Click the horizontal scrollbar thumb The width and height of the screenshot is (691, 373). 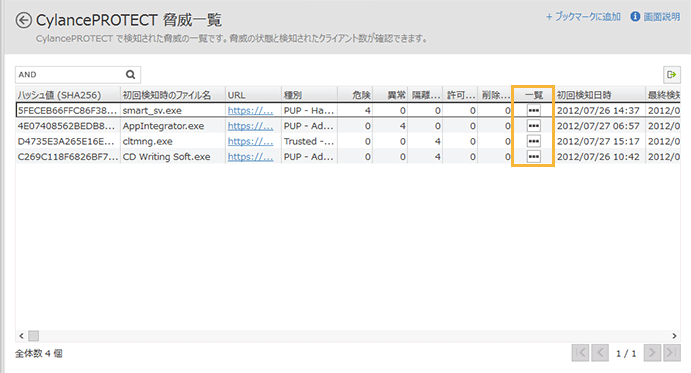pyautogui.click(x=34, y=336)
